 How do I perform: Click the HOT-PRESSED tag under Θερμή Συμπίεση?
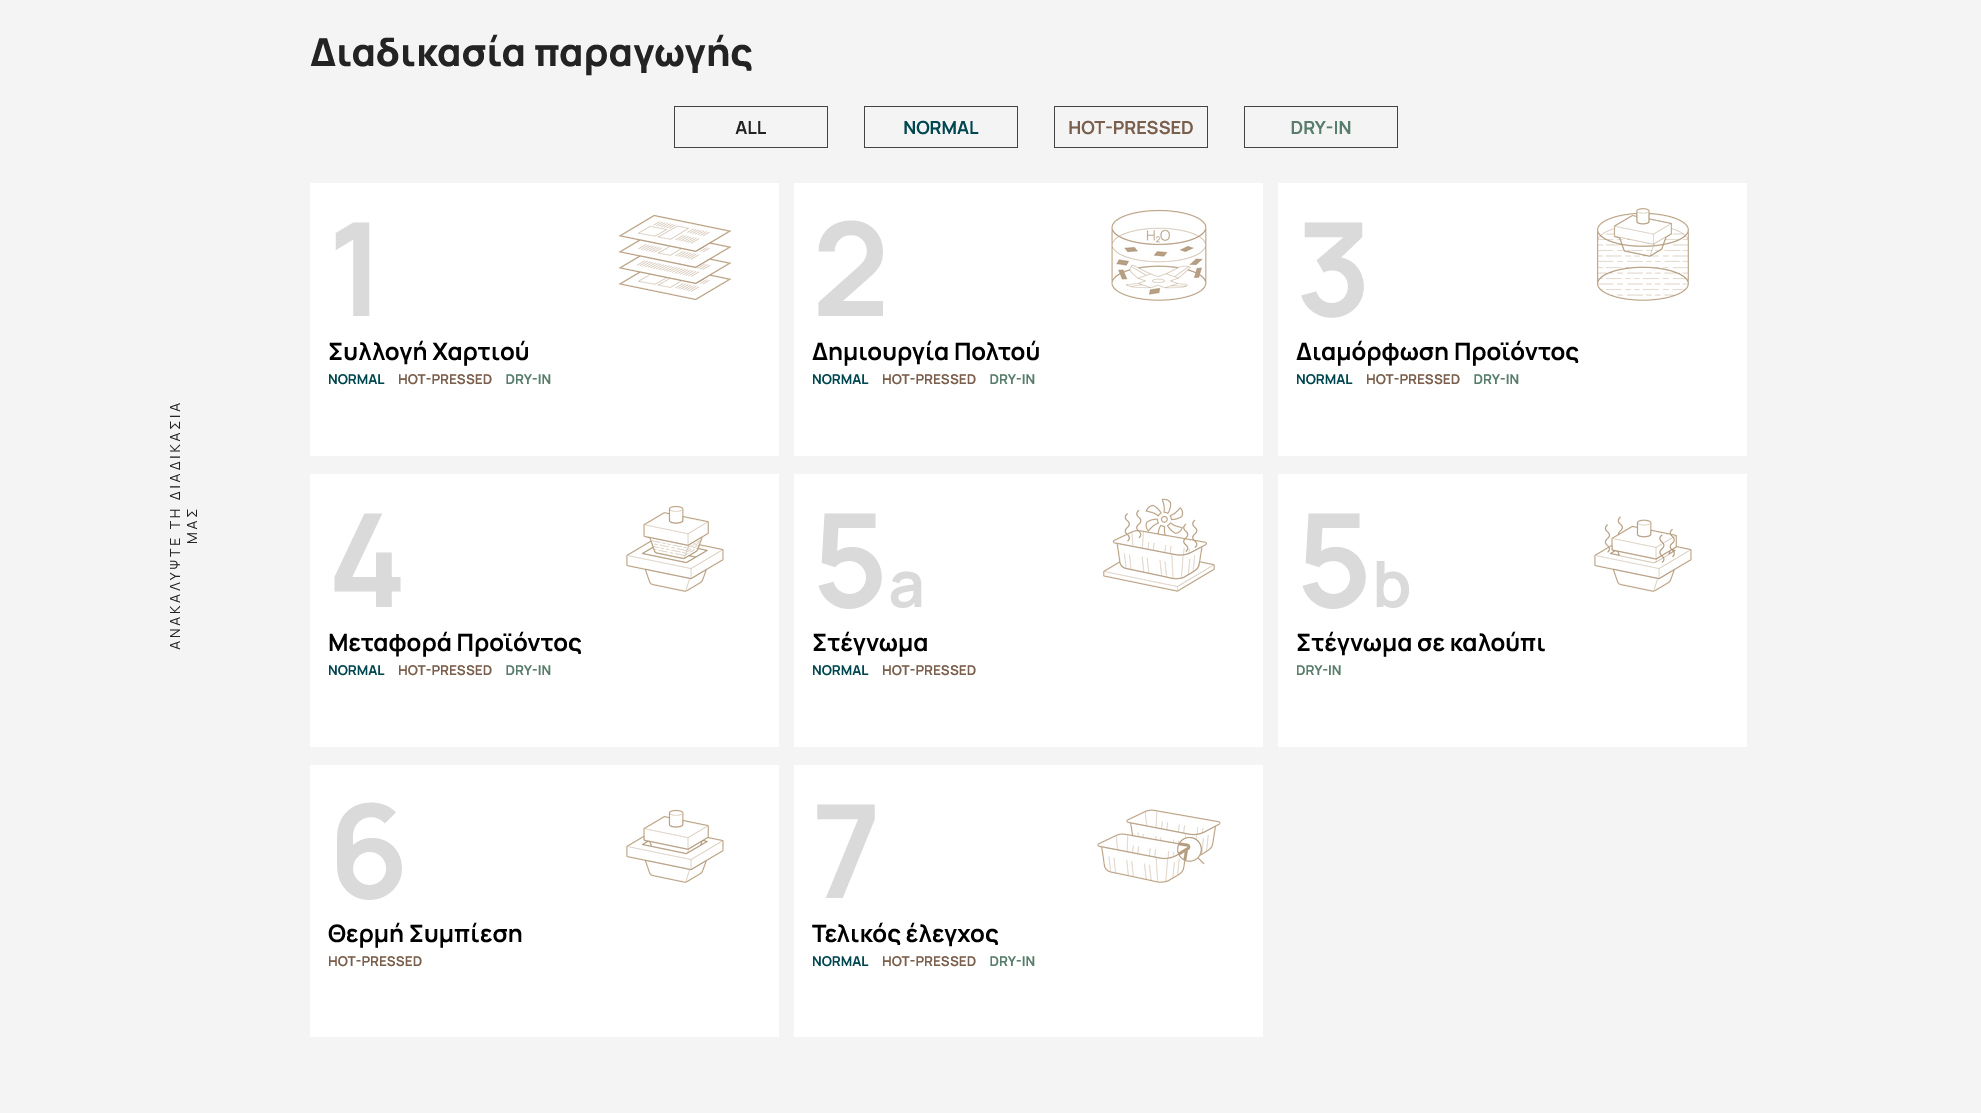(375, 961)
